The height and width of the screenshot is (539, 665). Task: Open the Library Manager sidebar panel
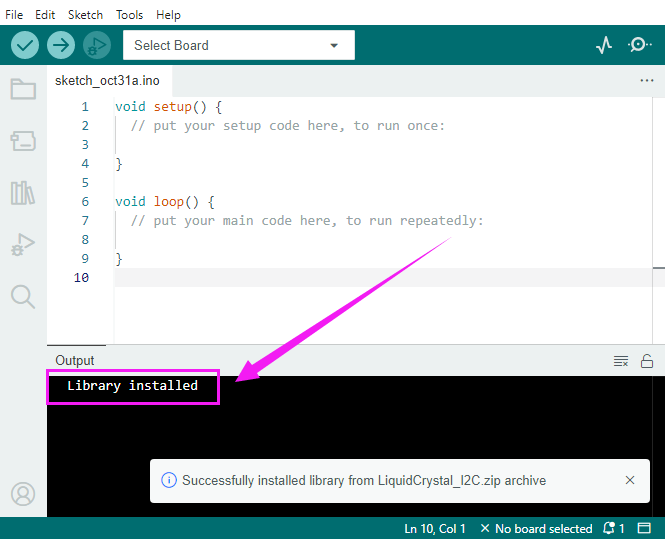point(23,193)
